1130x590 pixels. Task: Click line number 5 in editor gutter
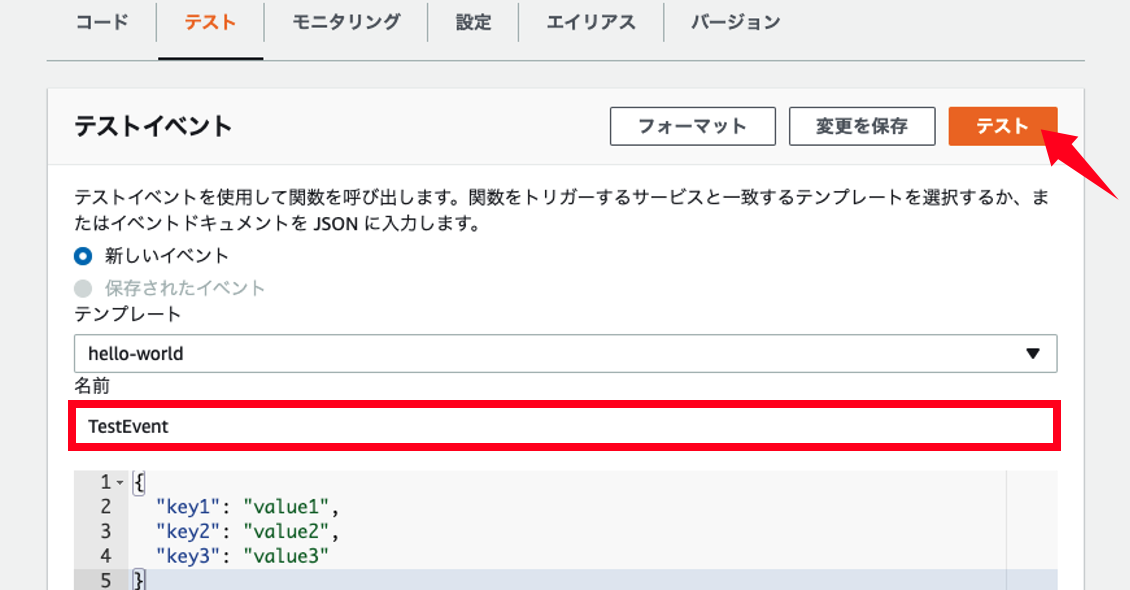click(105, 581)
